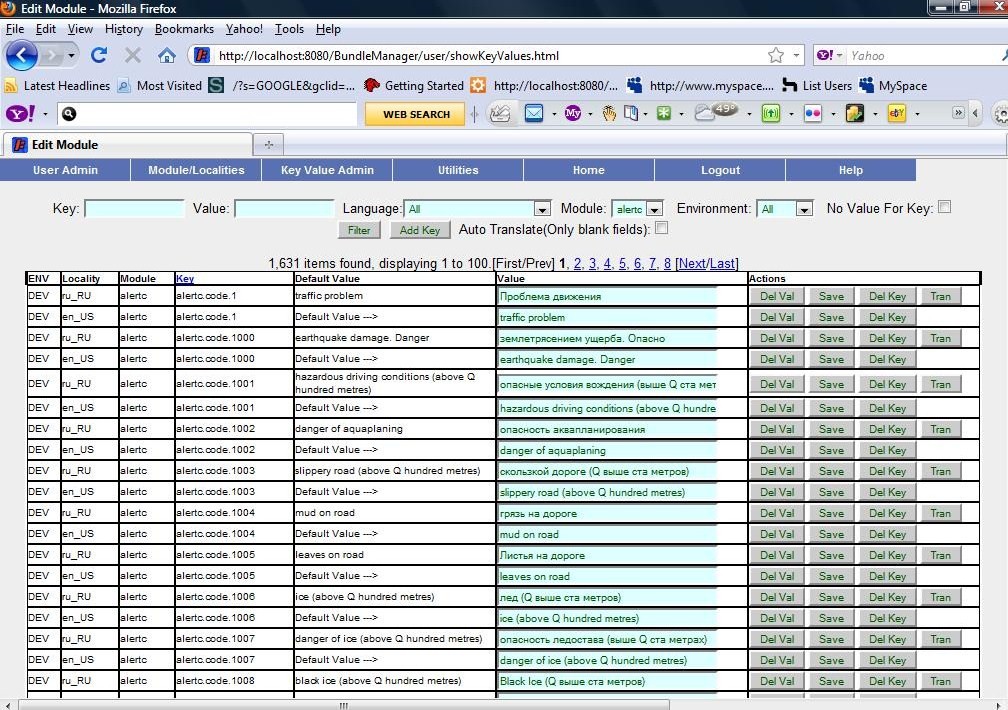Open a new tab with plus button
Image resolution: width=1008 pixels, height=710 pixels.
click(x=268, y=144)
